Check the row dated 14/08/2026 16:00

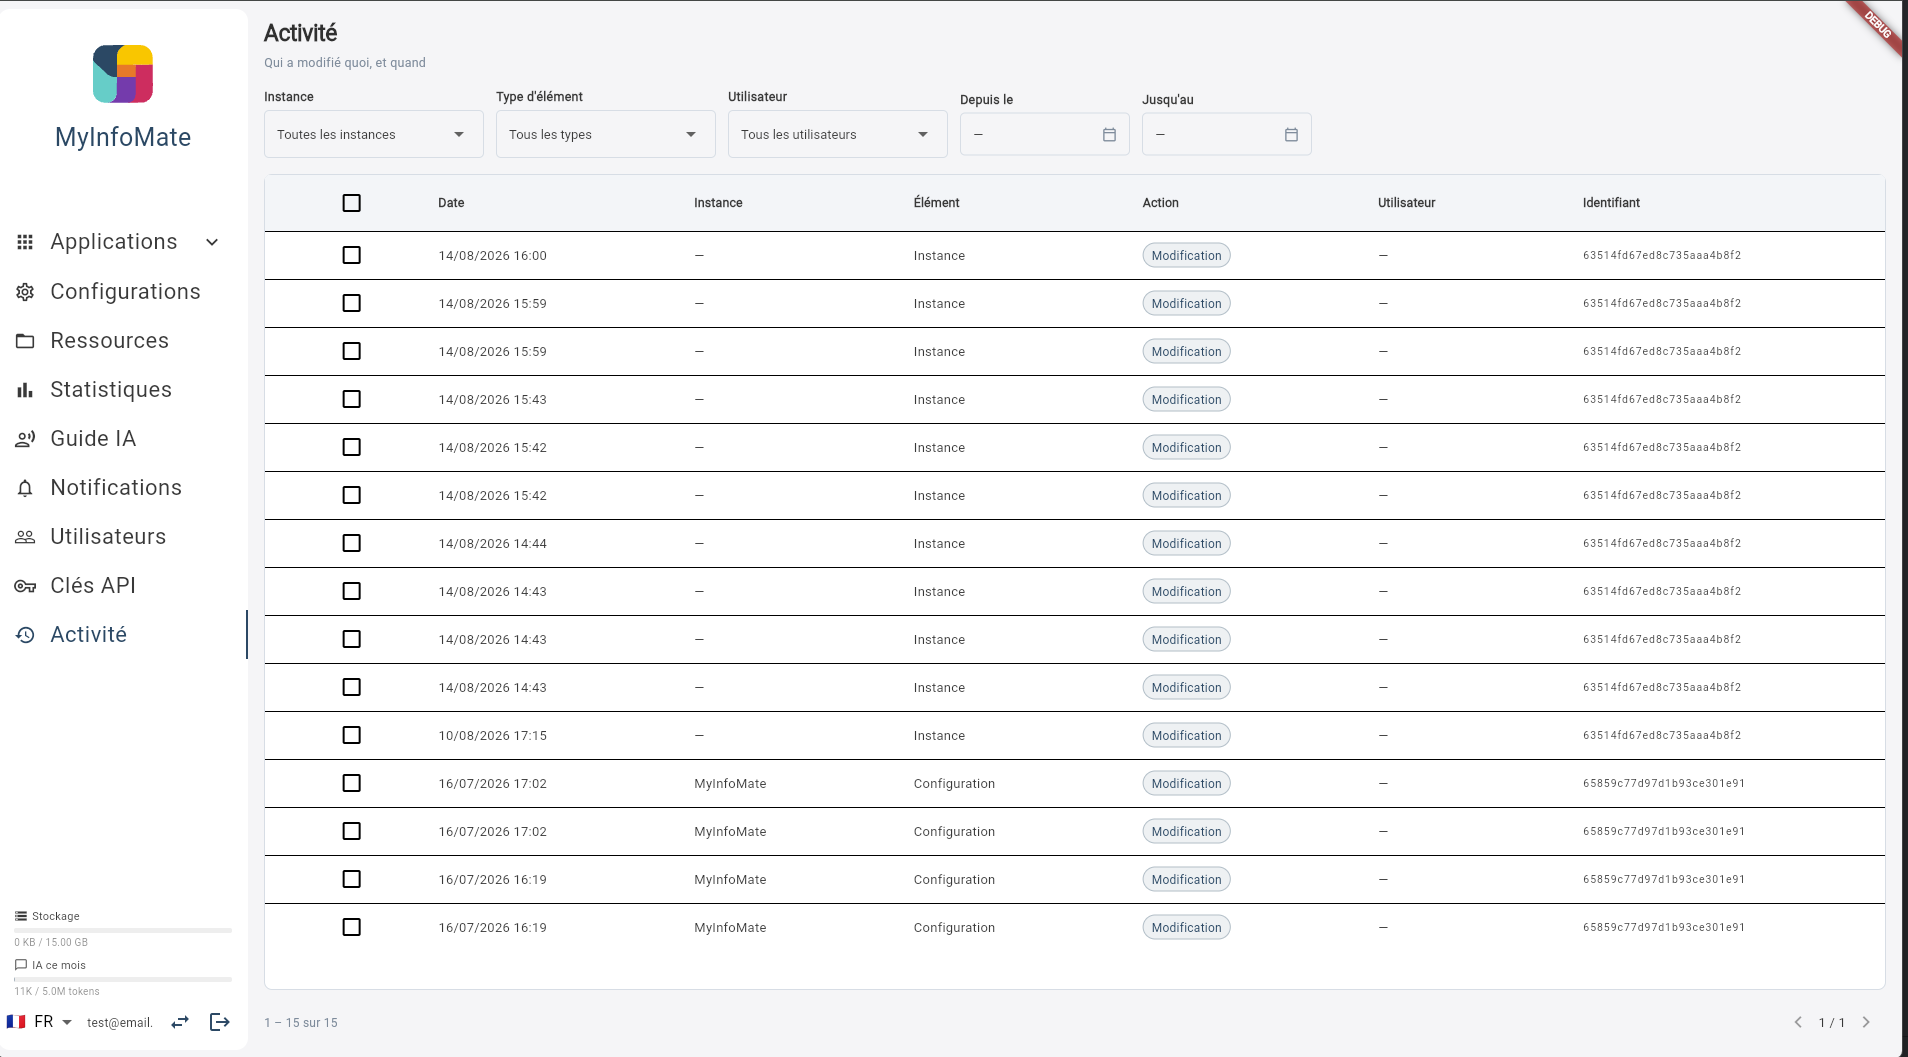[x=351, y=255]
